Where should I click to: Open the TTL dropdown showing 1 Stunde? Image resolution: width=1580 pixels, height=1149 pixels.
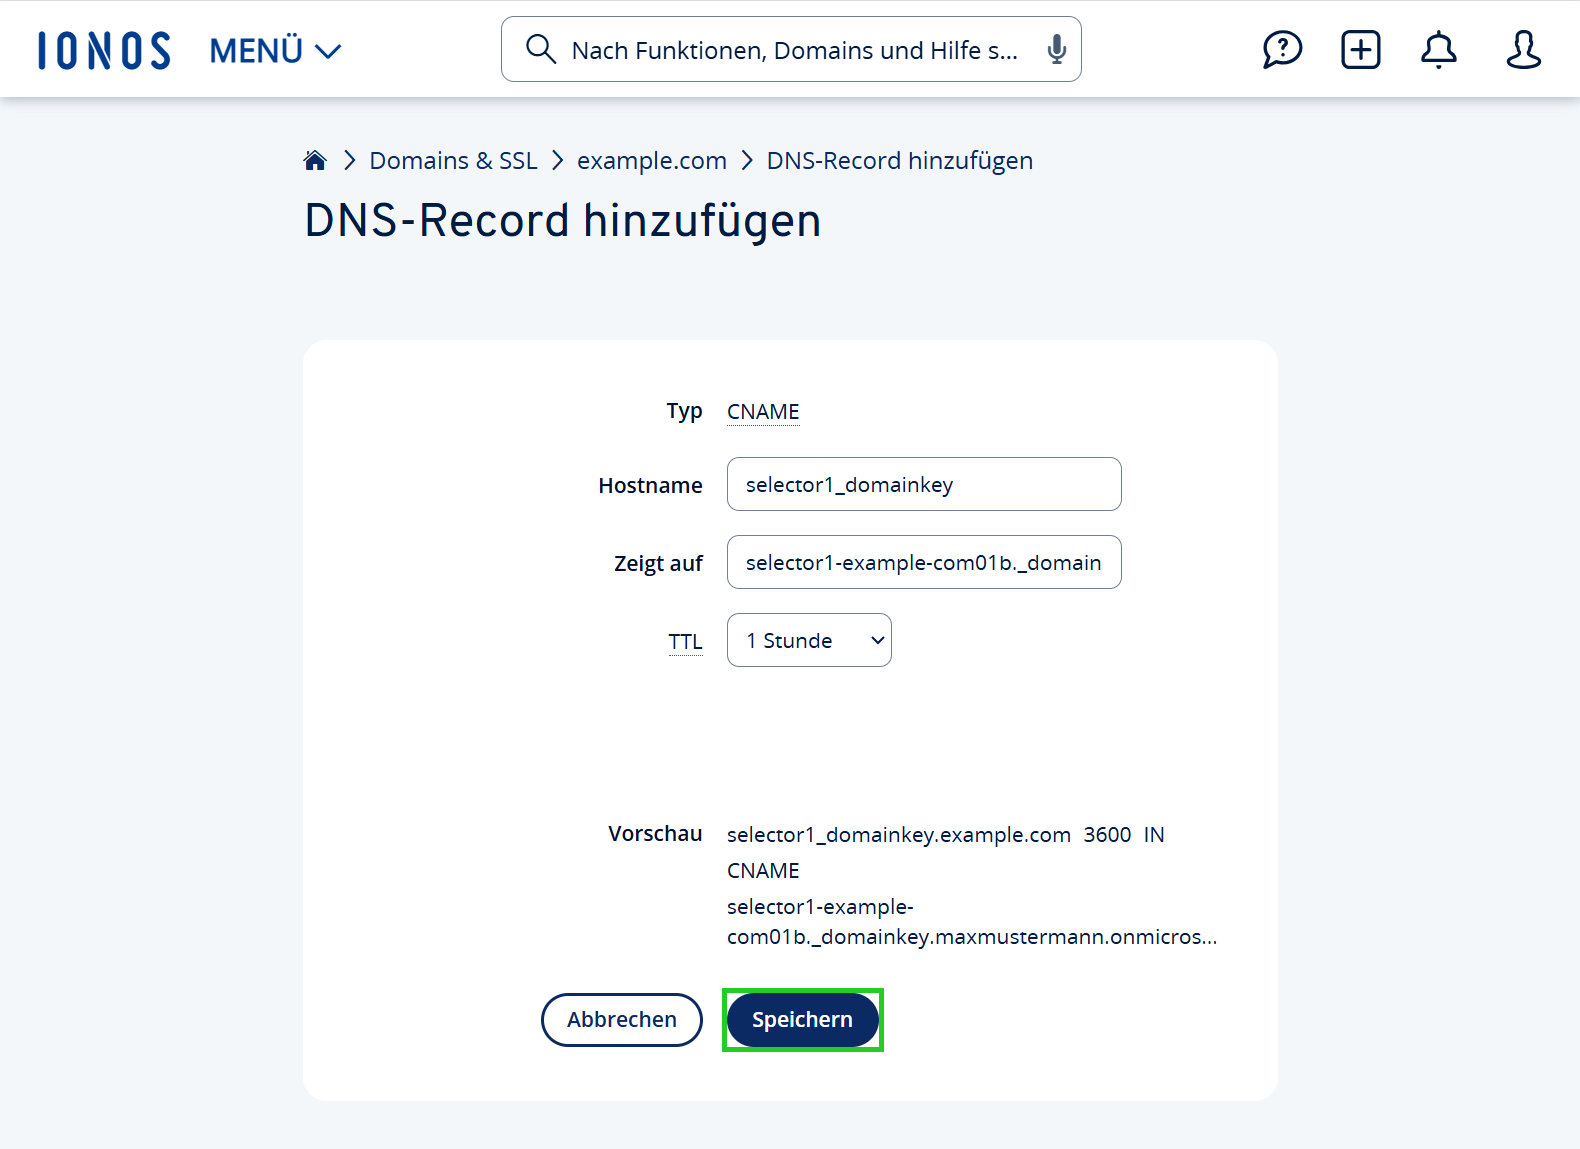pyautogui.click(x=809, y=640)
